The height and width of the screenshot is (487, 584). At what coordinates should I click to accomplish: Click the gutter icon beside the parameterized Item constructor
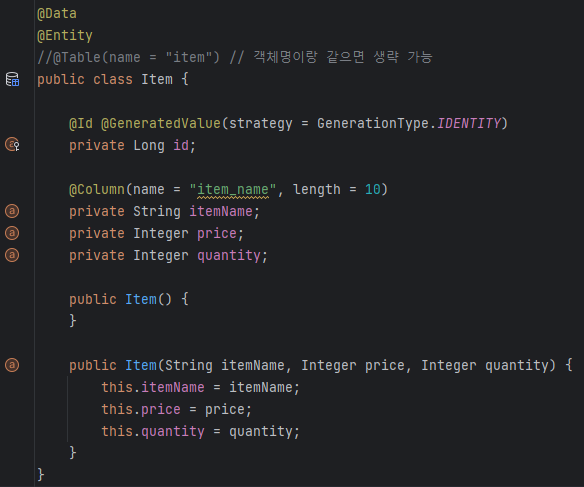(x=12, y=365)
